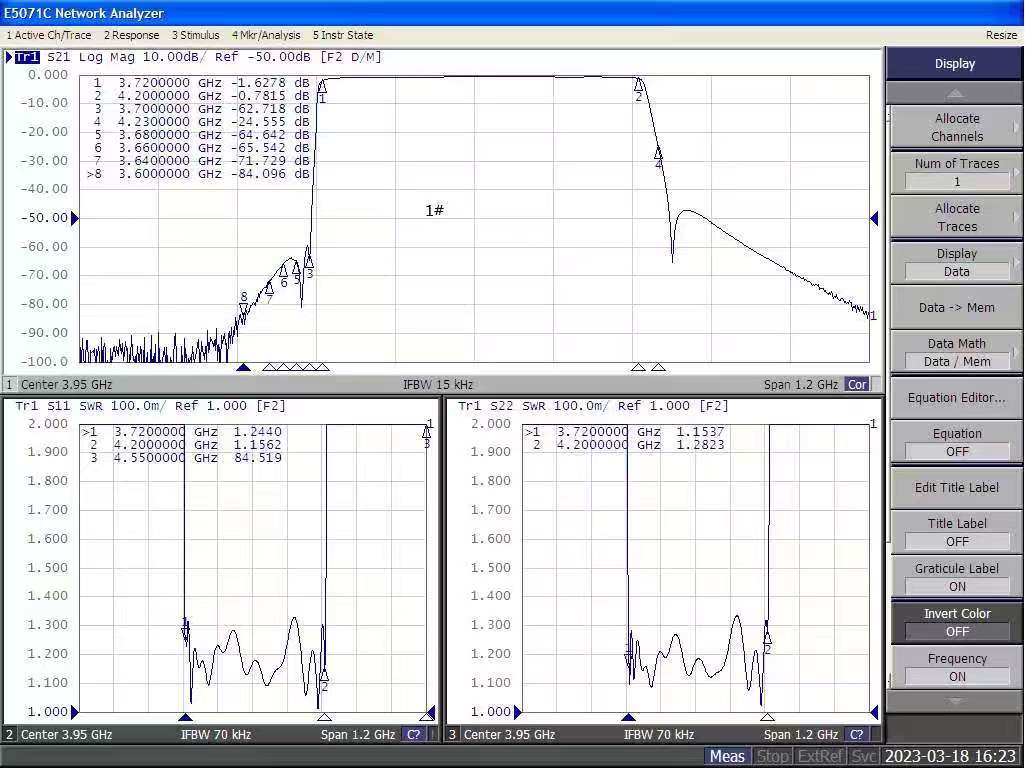Click the Cor correction indicator in channel 1

[857, 384]
